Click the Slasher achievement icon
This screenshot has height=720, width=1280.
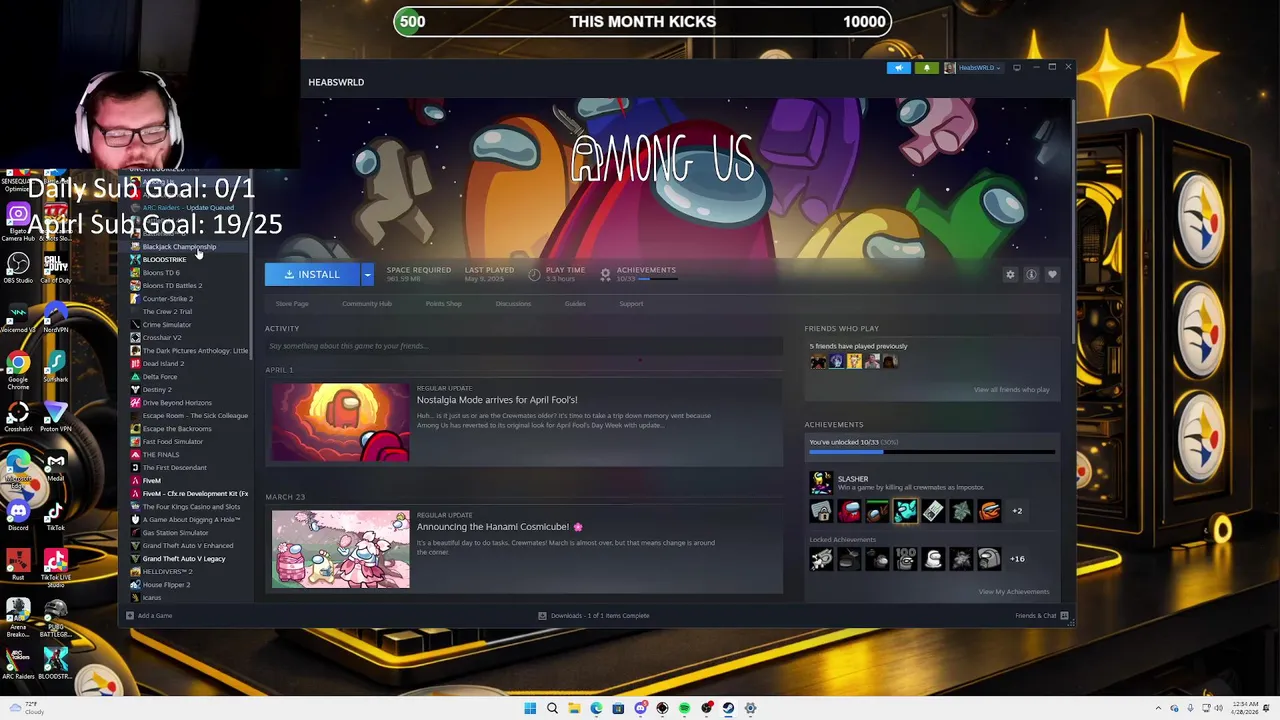coord(821,483)
